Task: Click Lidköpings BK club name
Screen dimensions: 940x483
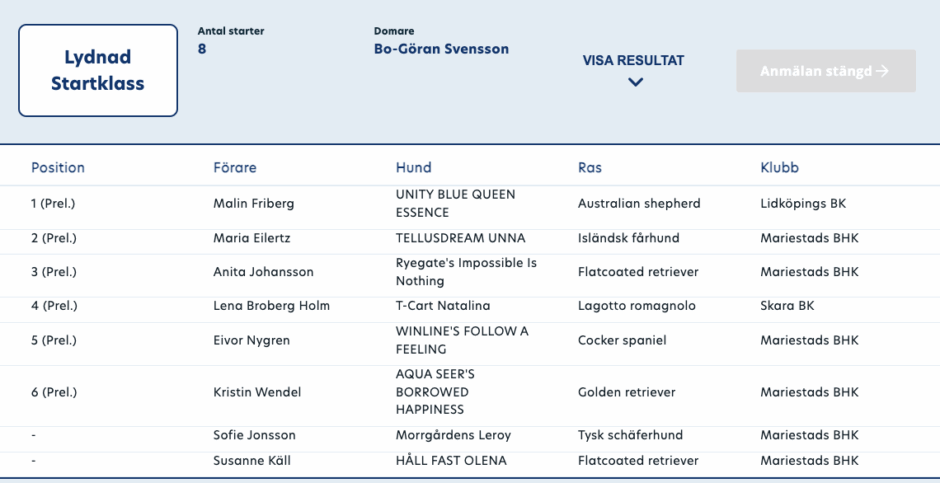Action: pyautogui.click(x=803, y=203)
